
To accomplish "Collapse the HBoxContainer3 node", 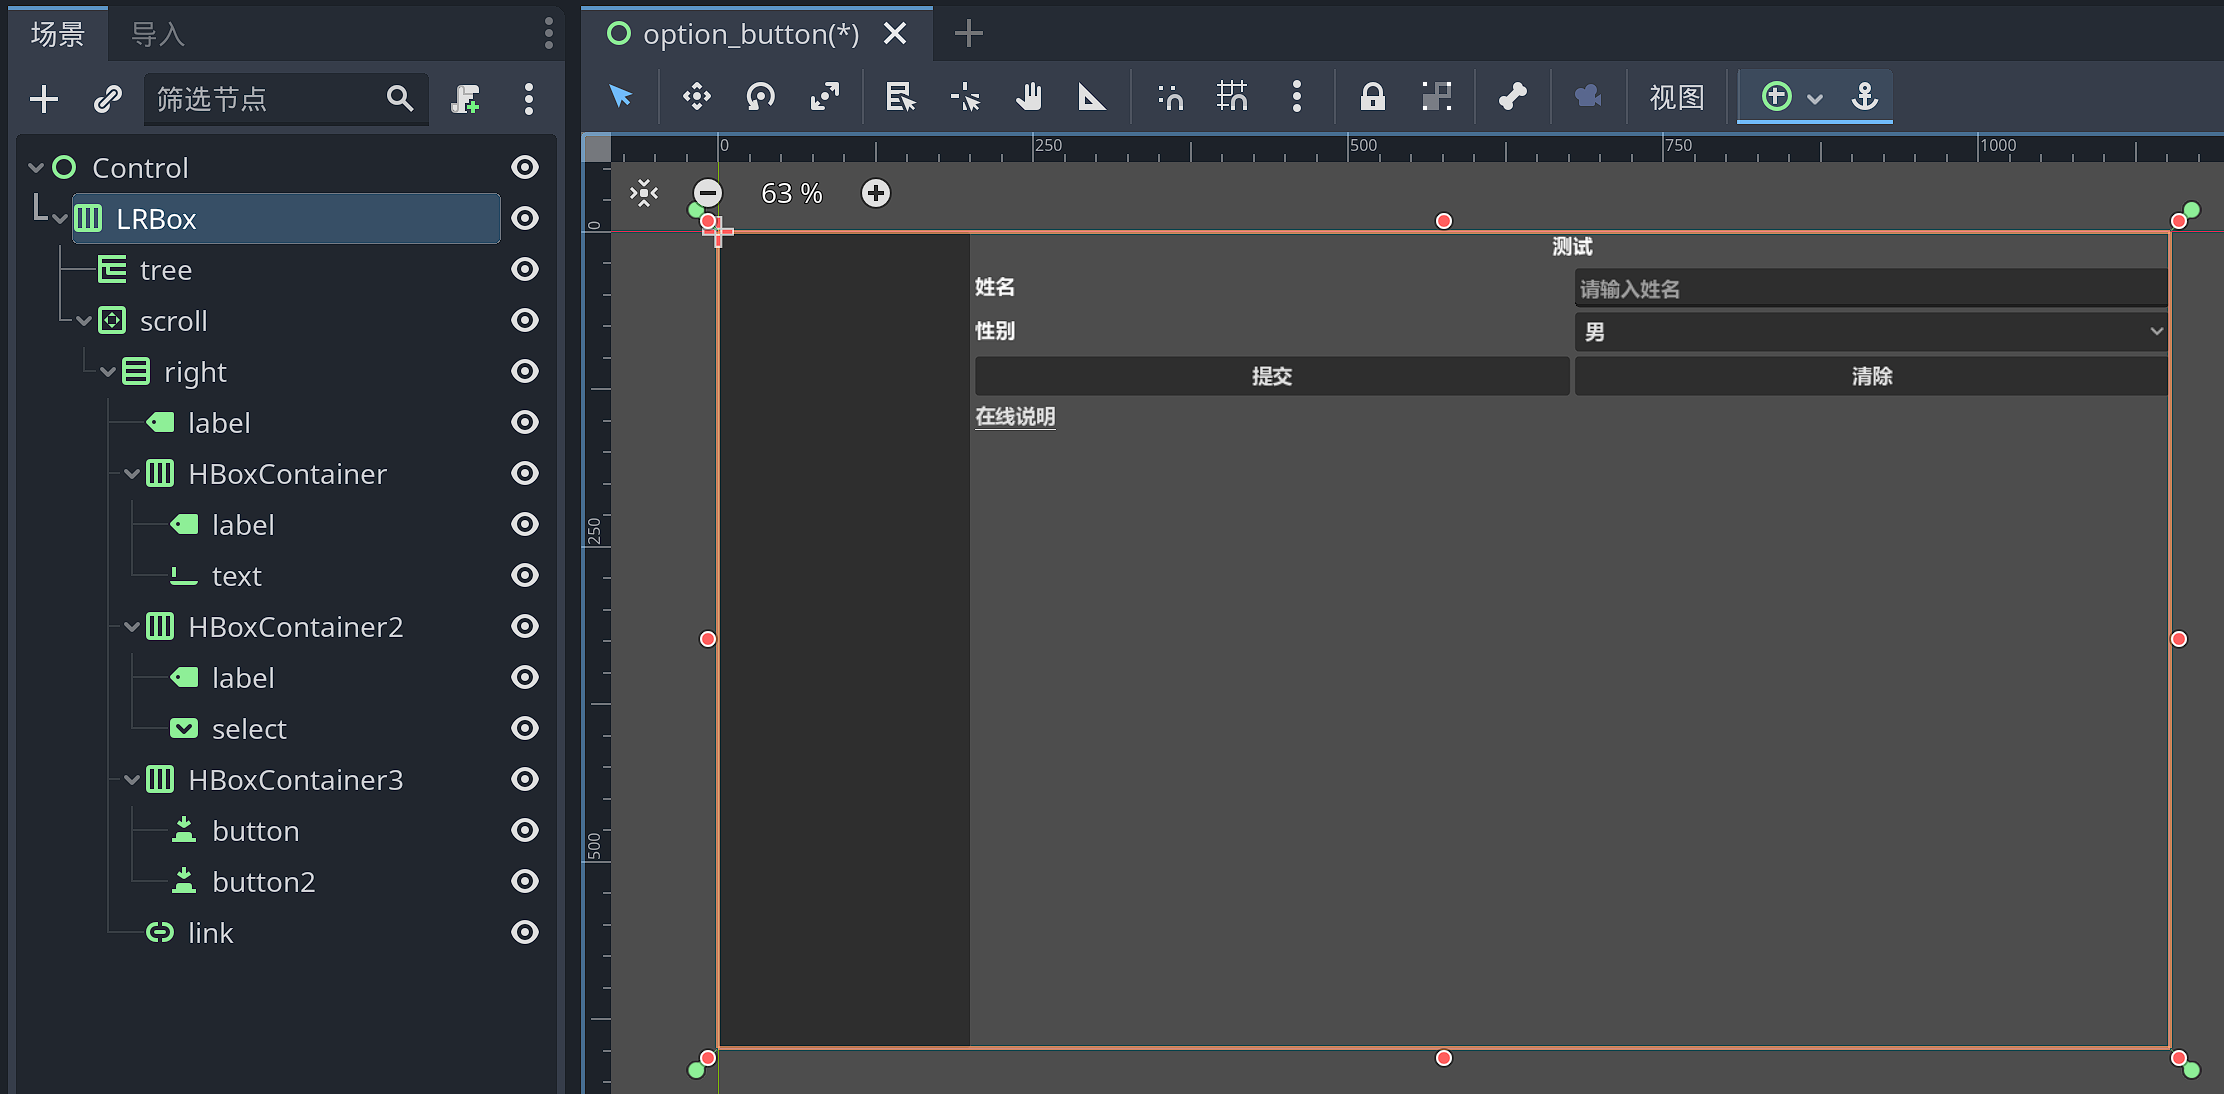I will tap(132, 779).
